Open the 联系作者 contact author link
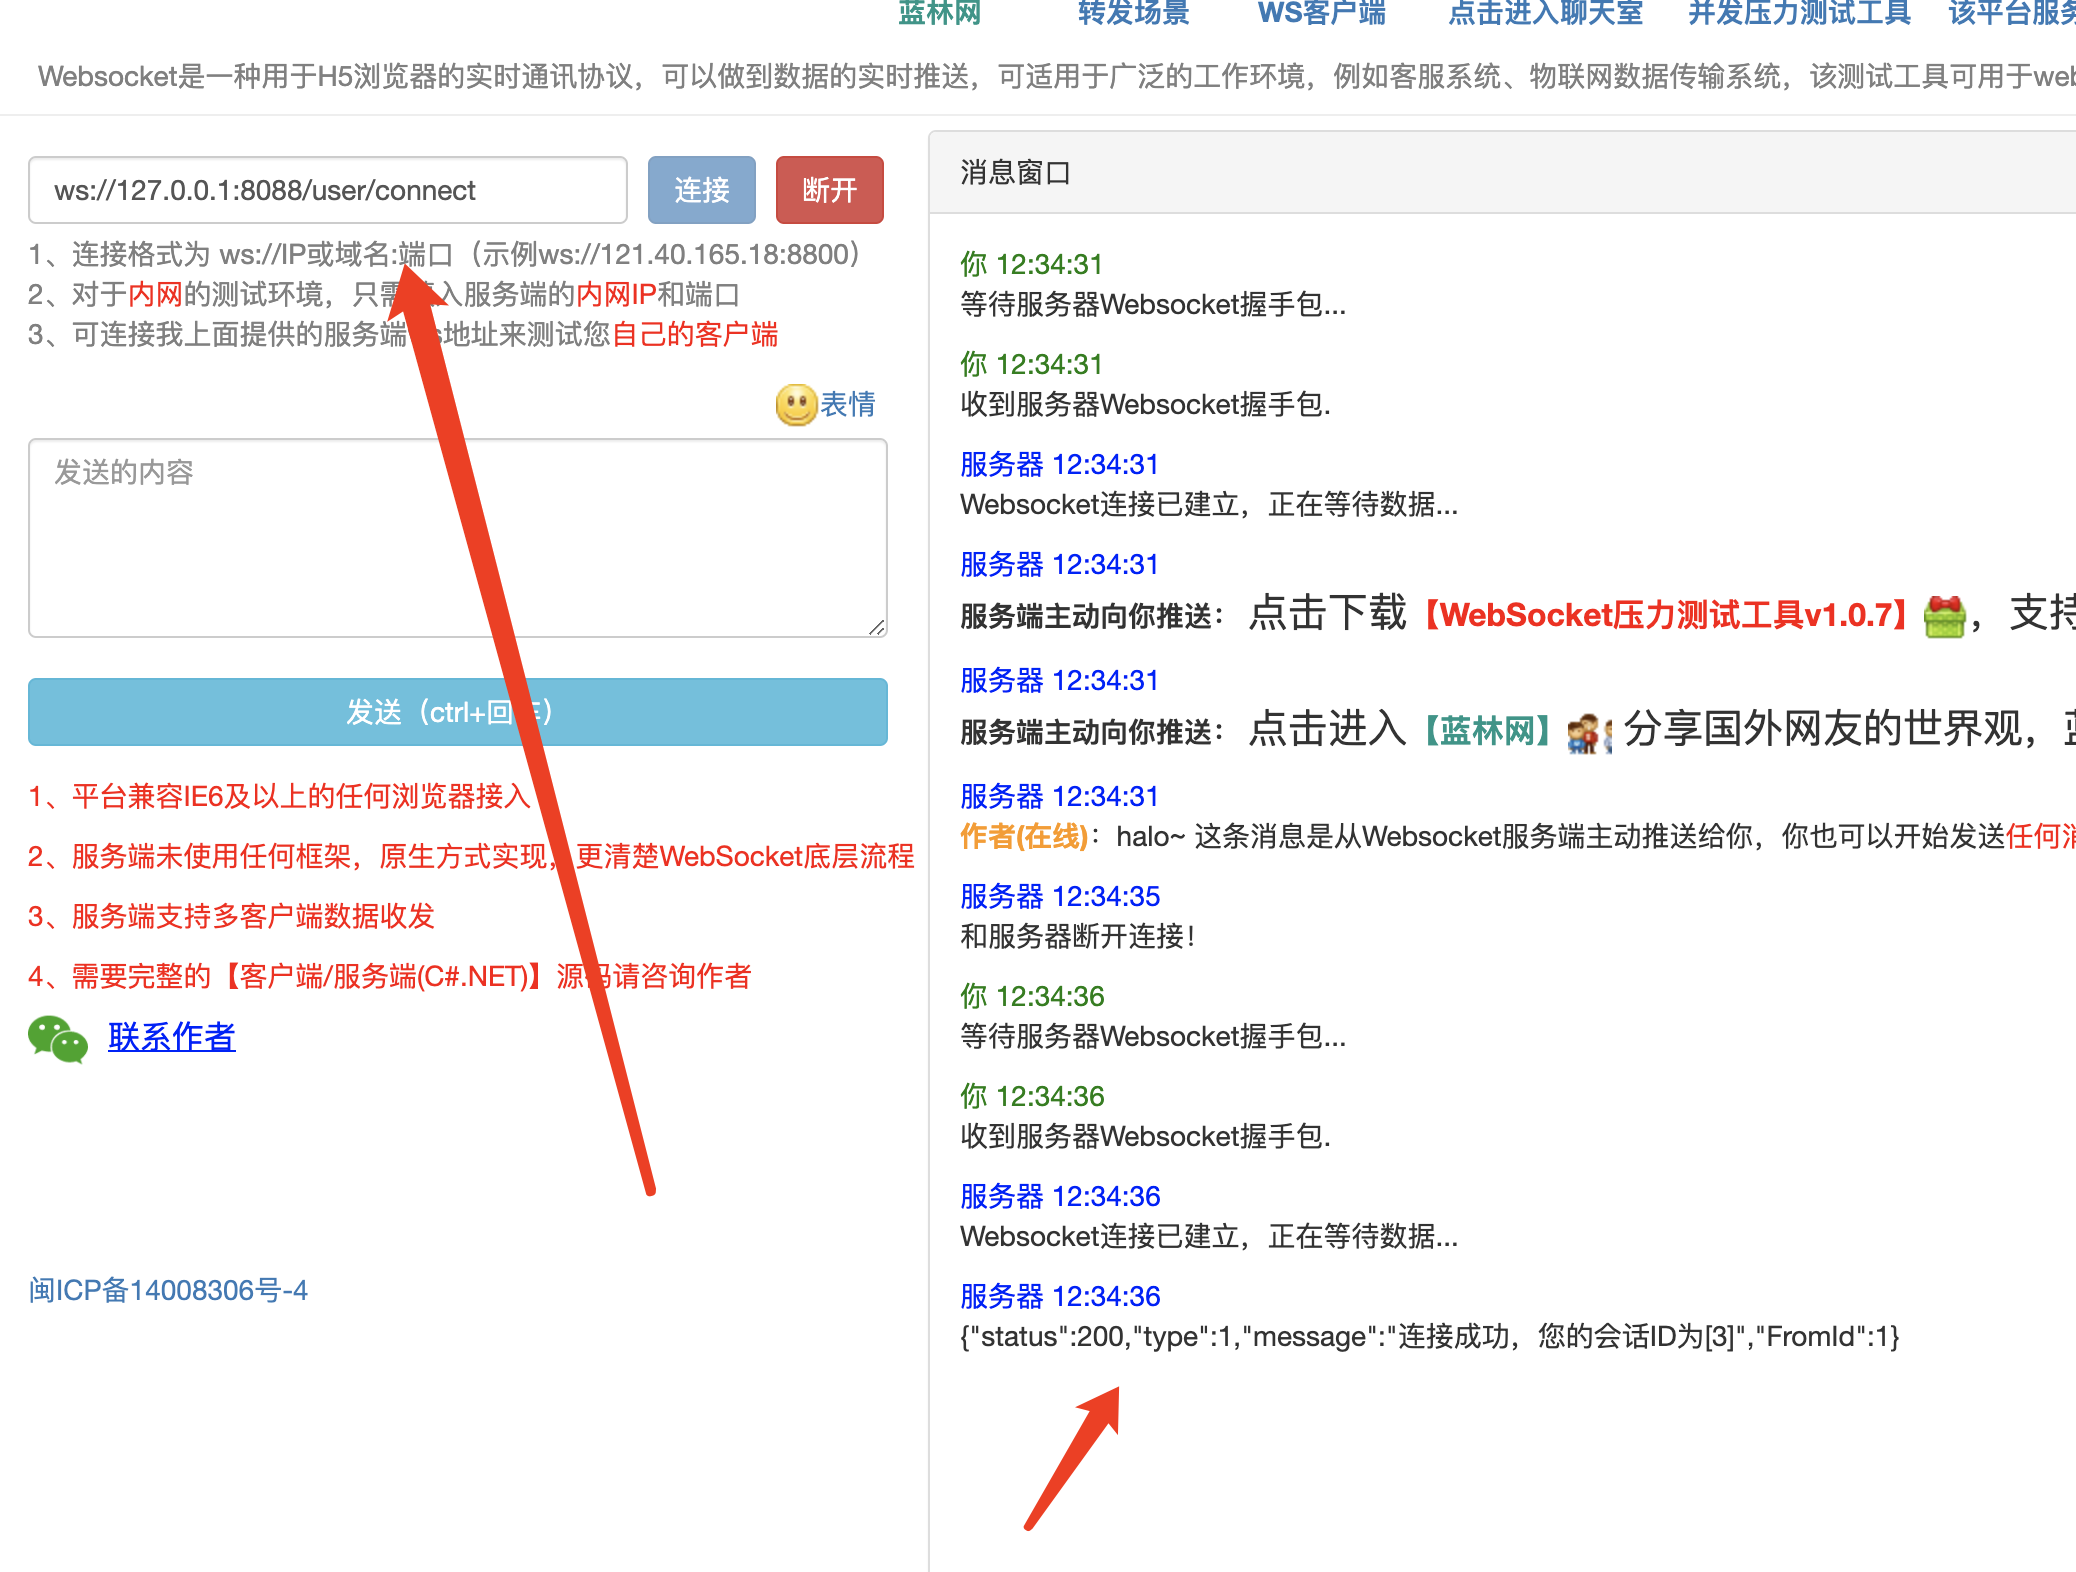This screenshot has width=2076, height=1572. click(171, 1037)
